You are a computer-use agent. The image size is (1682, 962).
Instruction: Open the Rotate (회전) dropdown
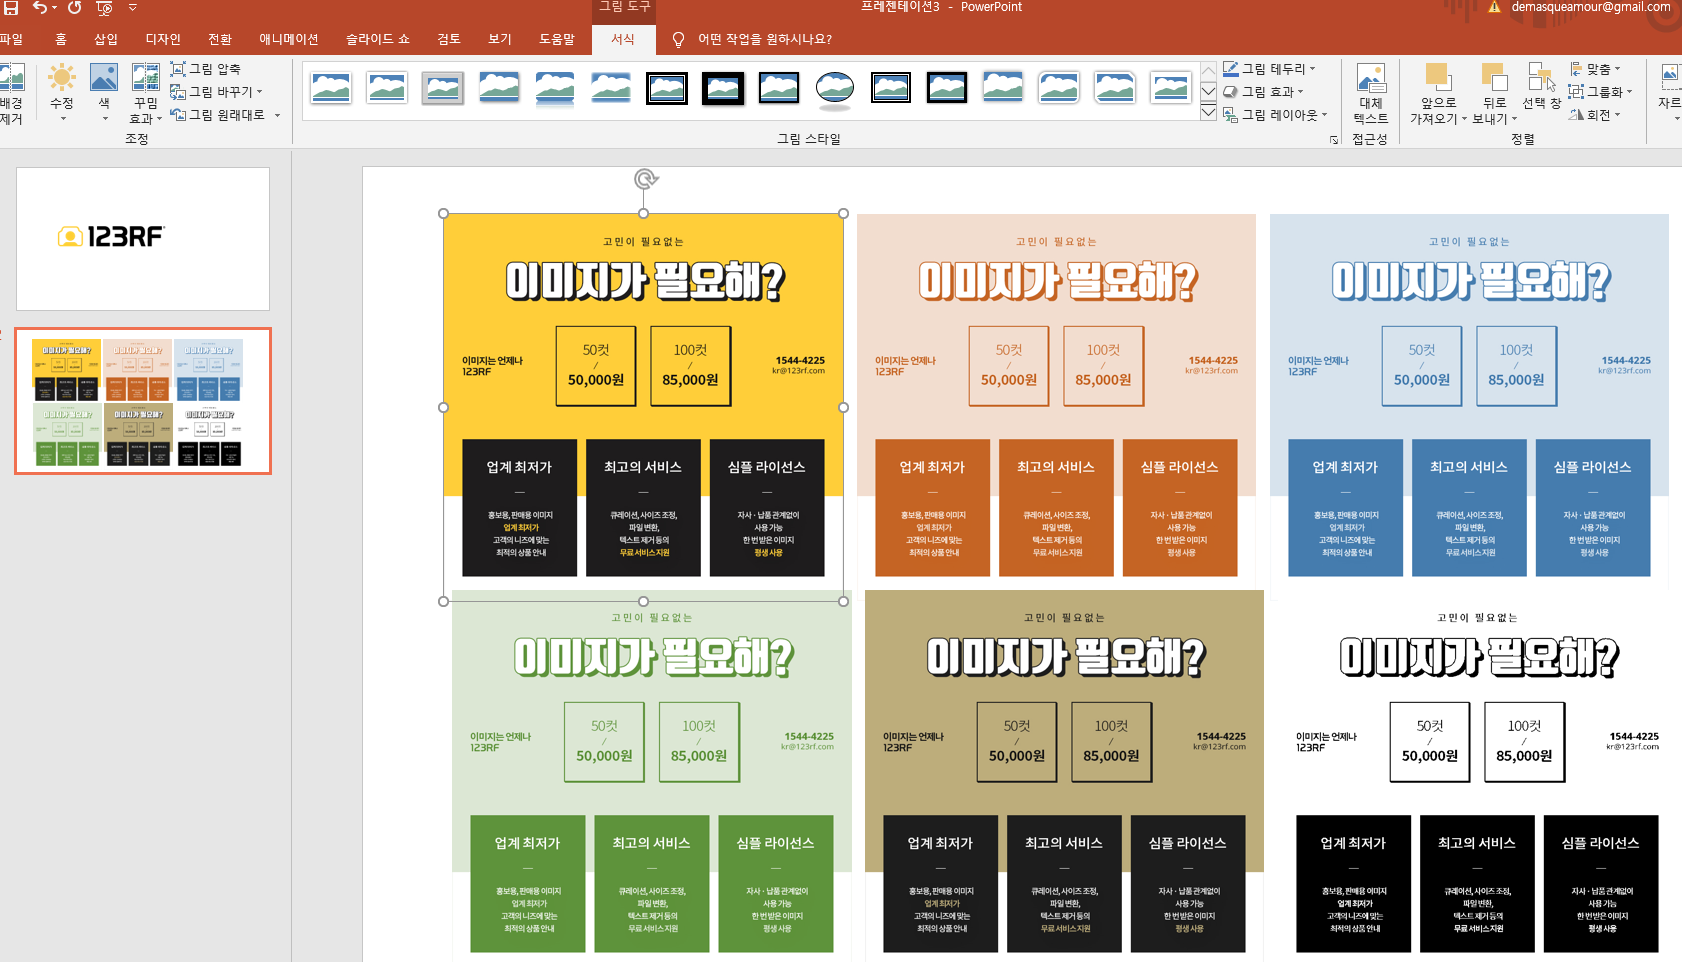[x=1594, y=115]
